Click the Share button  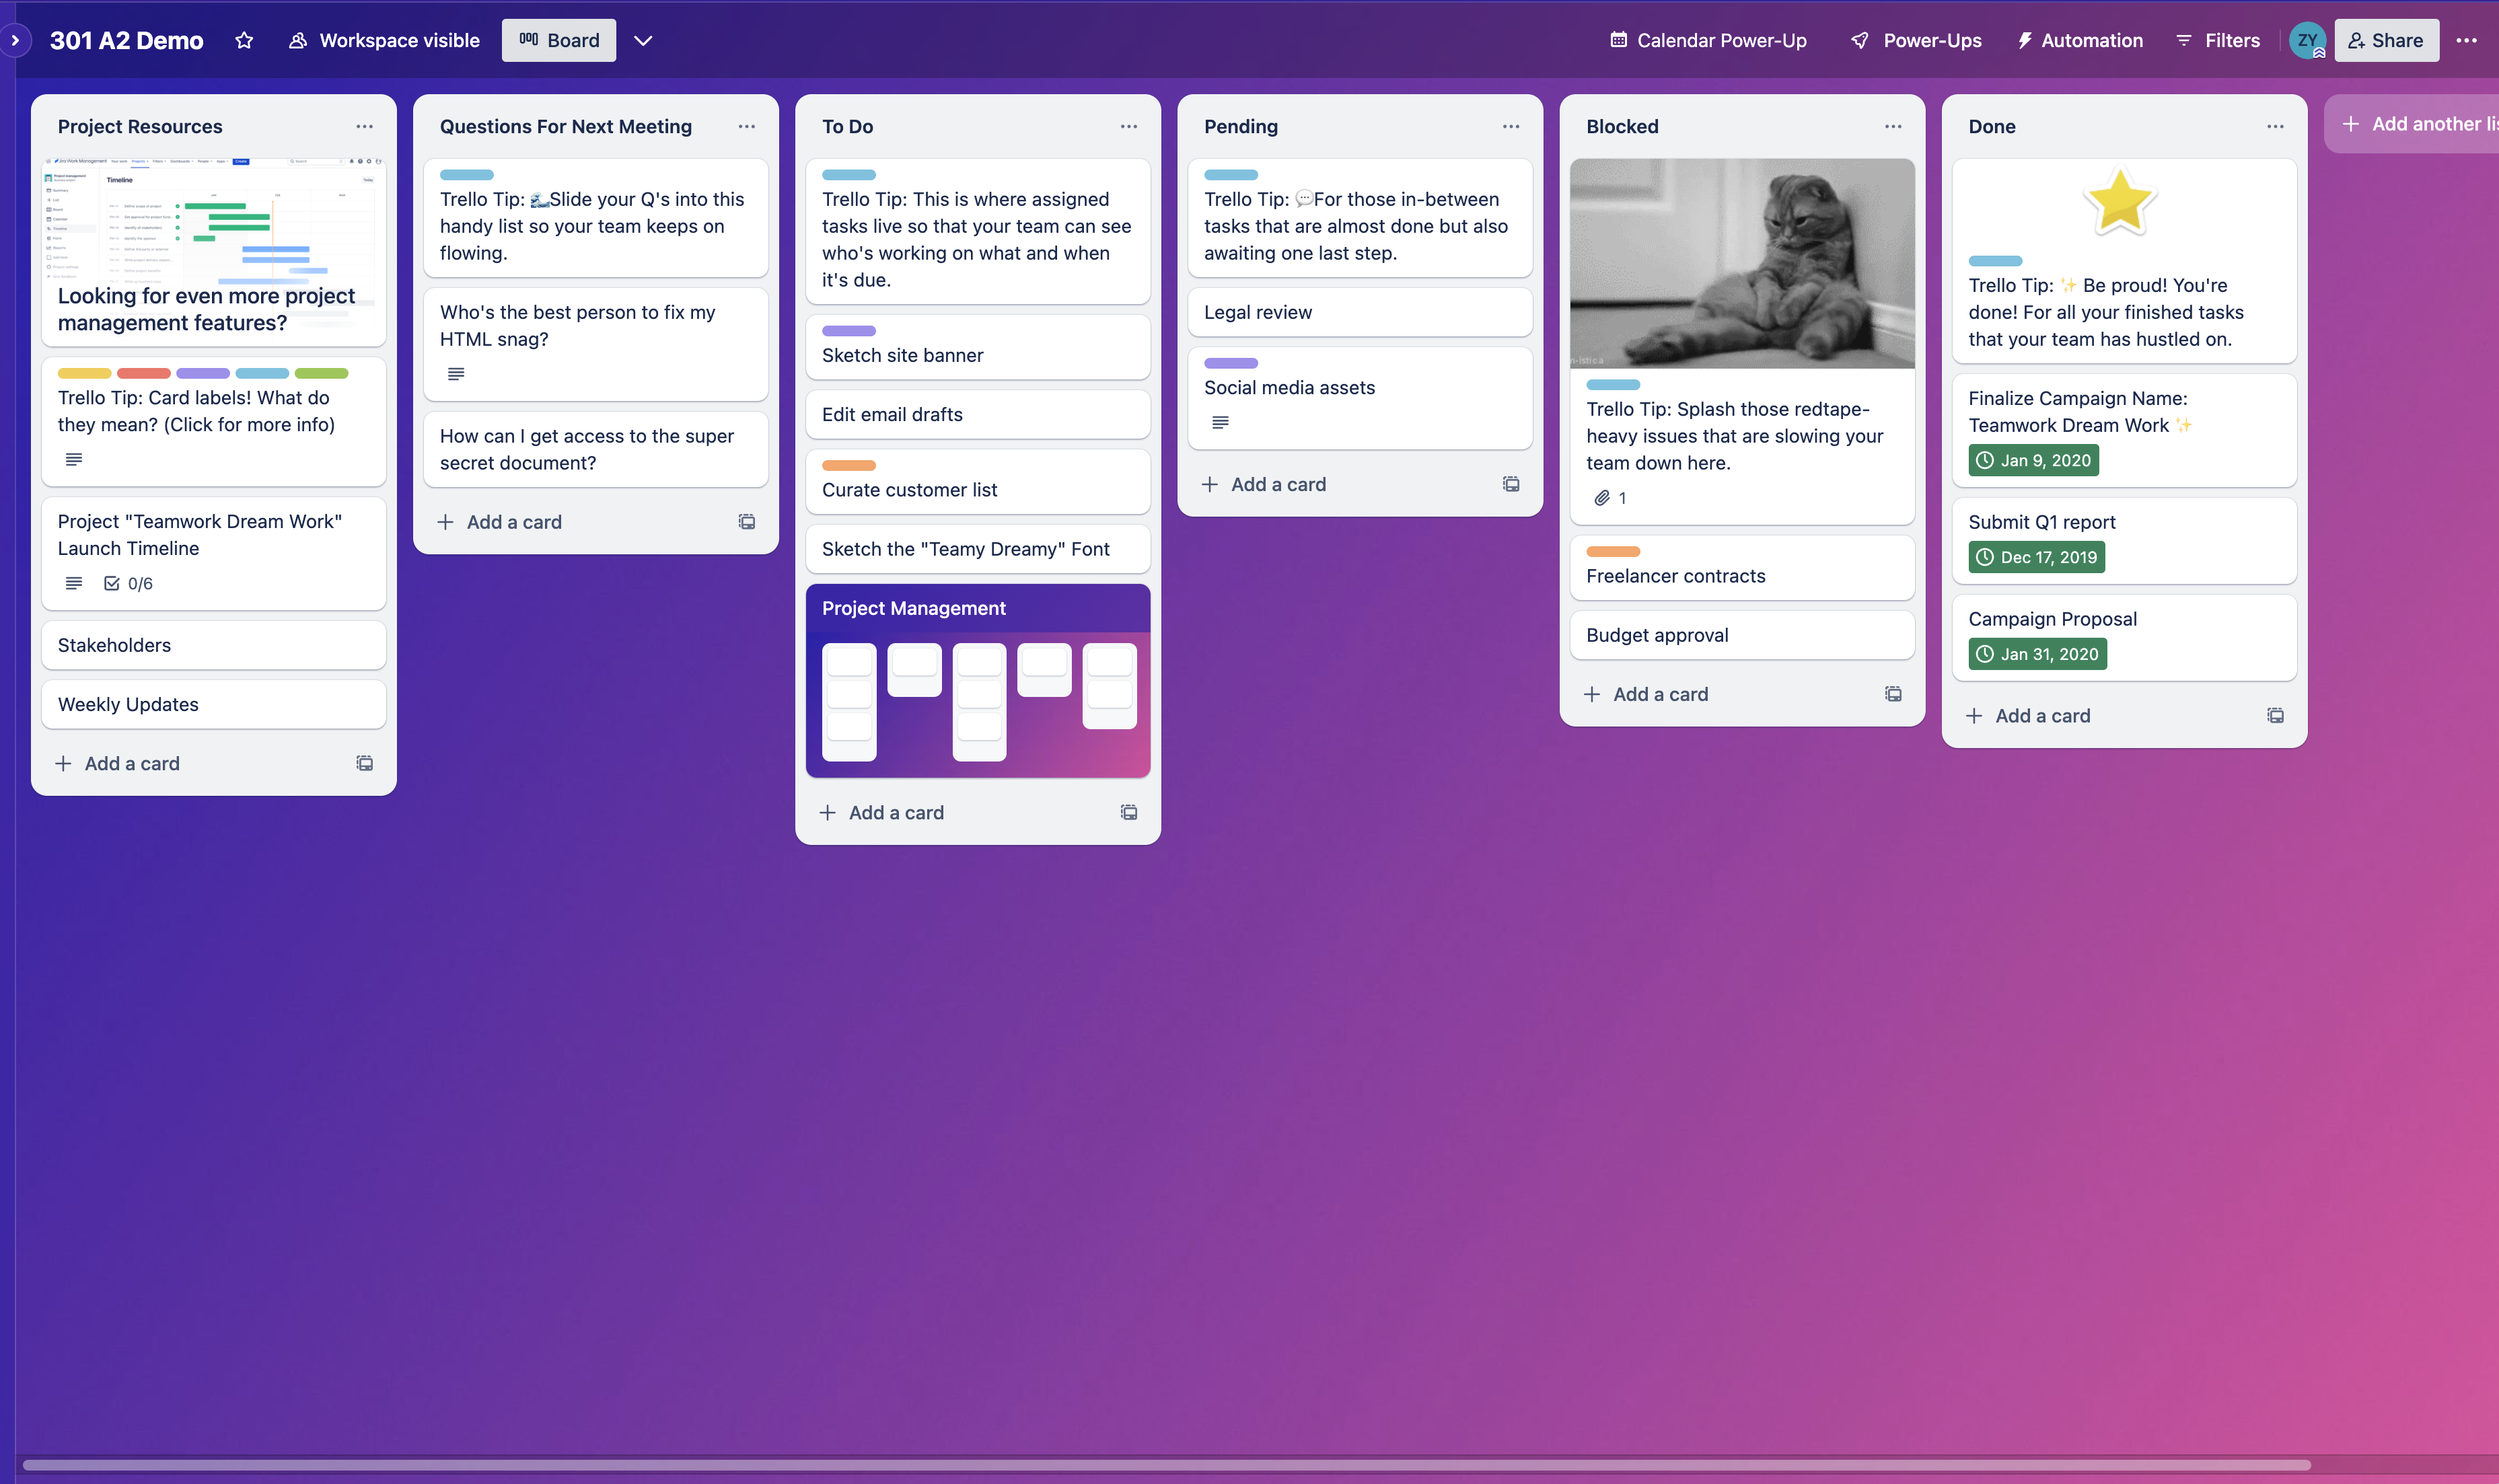pos(2386,40)
